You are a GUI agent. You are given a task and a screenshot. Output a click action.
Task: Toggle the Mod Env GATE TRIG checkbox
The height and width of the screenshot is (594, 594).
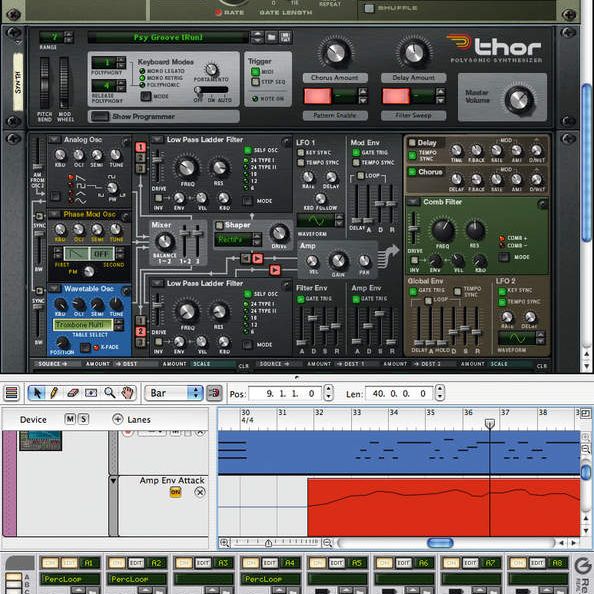(356, 152)
